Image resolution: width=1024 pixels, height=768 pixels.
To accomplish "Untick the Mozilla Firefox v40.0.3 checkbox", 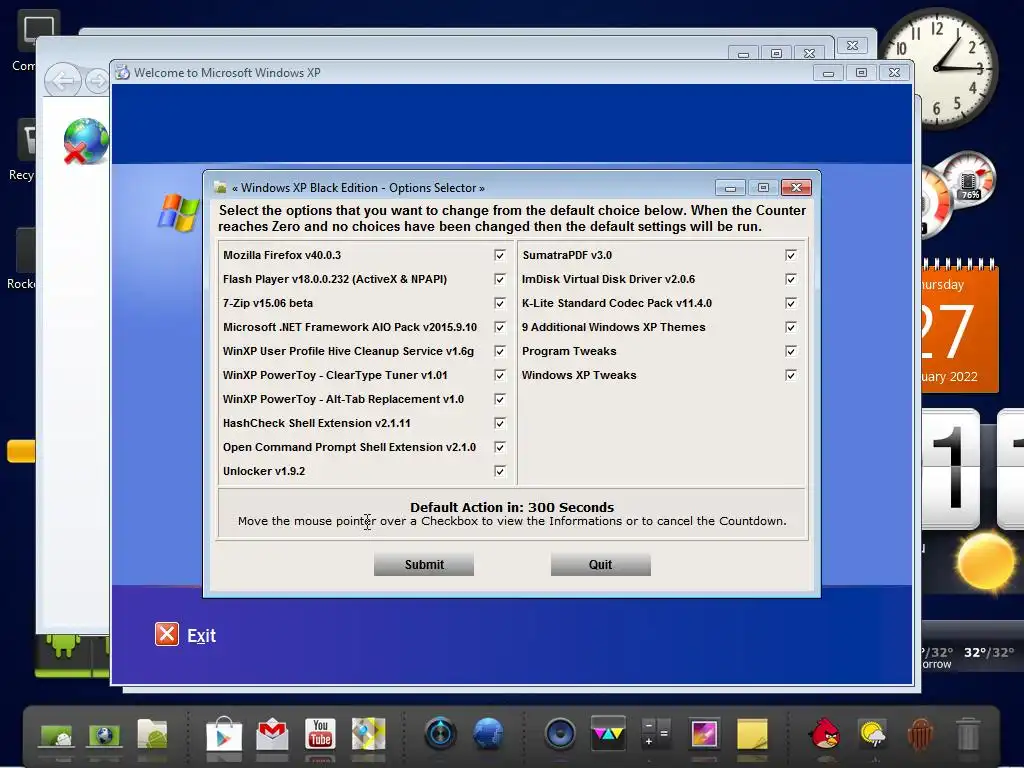I will [500, 255].
